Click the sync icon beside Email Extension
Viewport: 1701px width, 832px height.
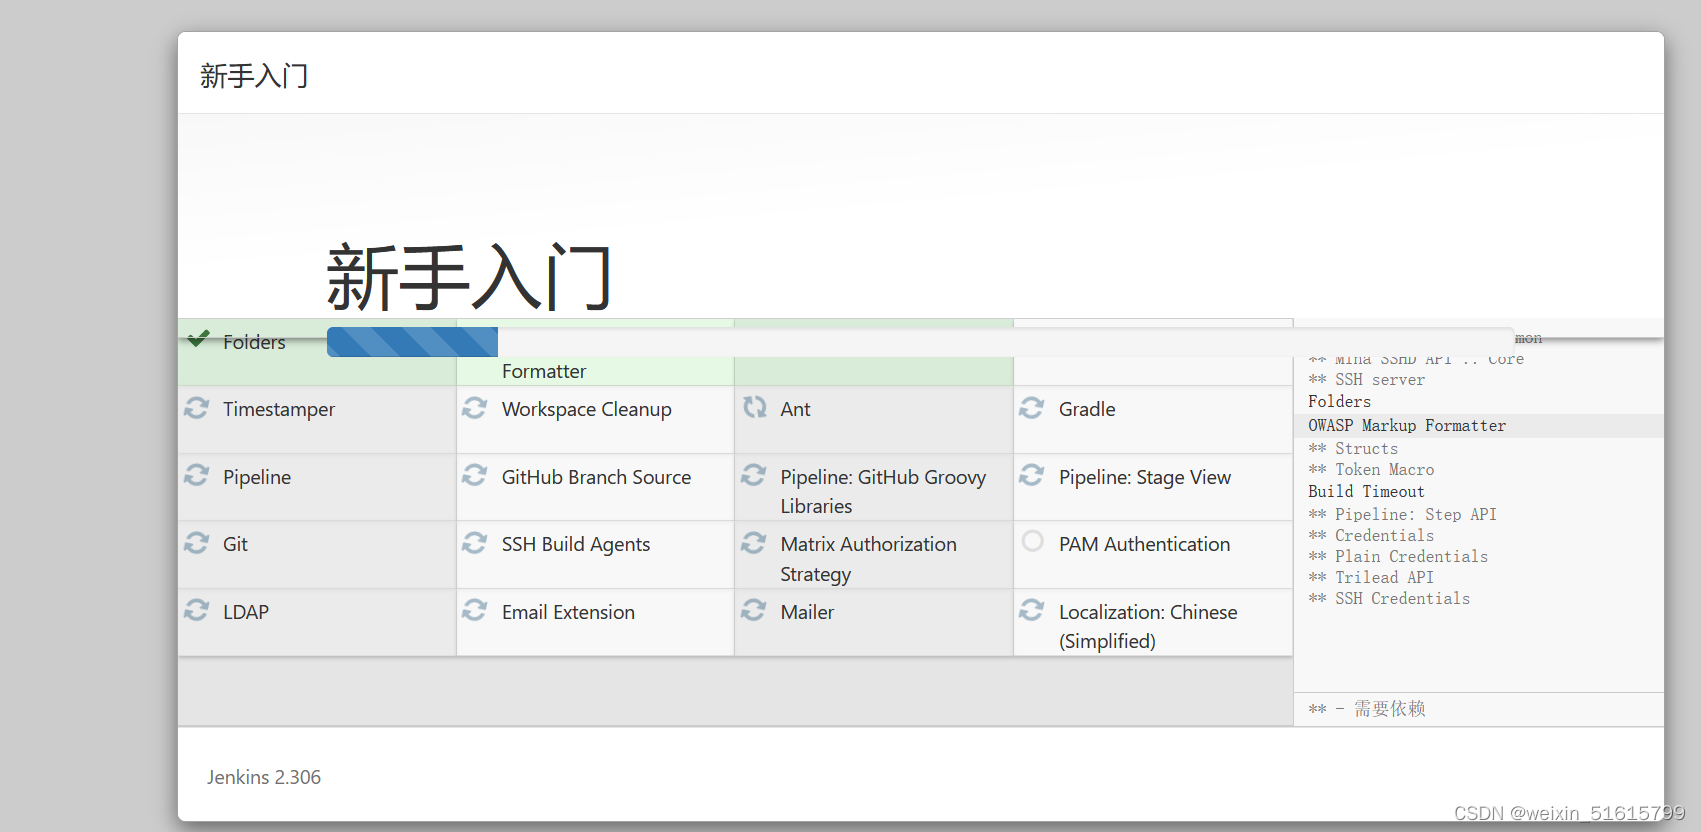point(475,610)
